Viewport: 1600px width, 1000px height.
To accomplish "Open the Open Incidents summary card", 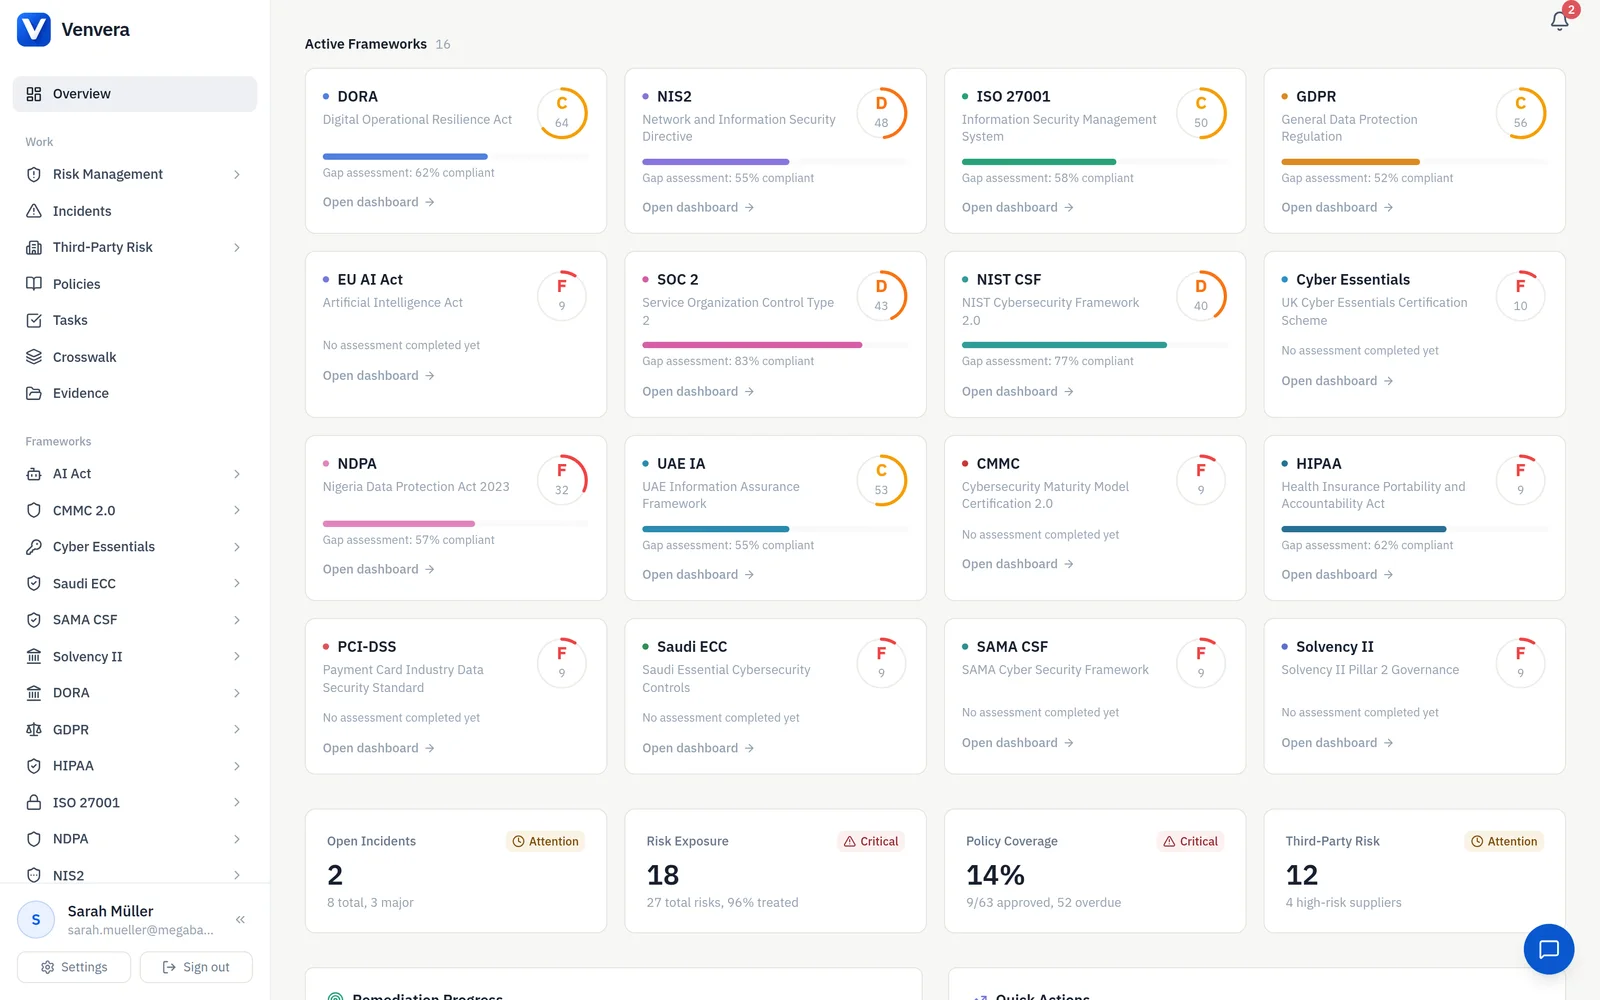I will tap(456, 871).
